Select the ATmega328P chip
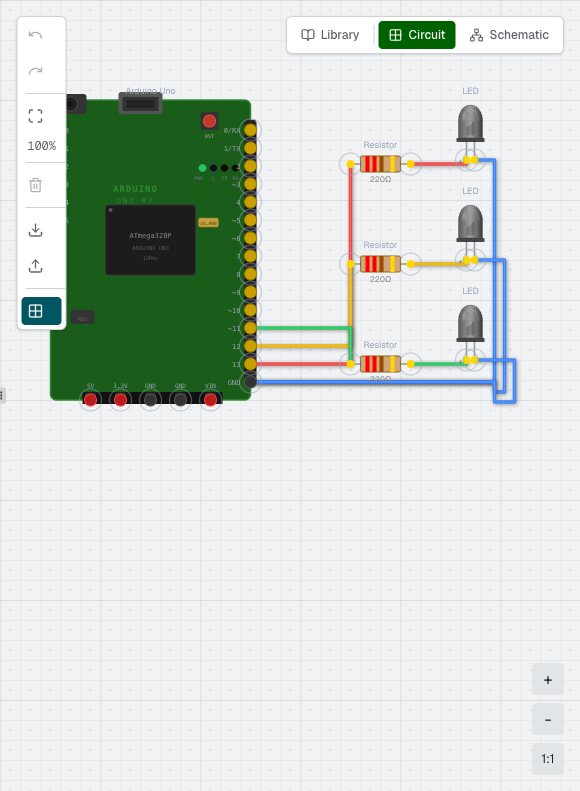 tap(150, 240)
